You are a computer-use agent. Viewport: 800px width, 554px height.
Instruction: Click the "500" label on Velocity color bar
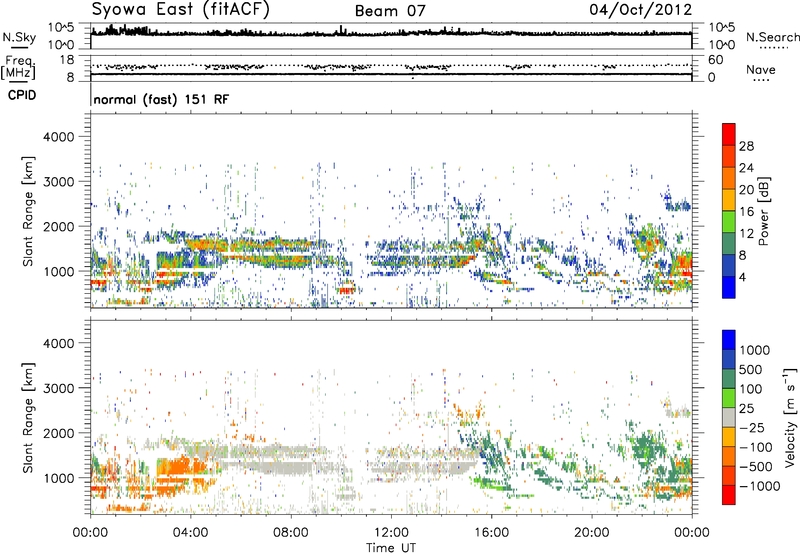click(x=751, y=369)
